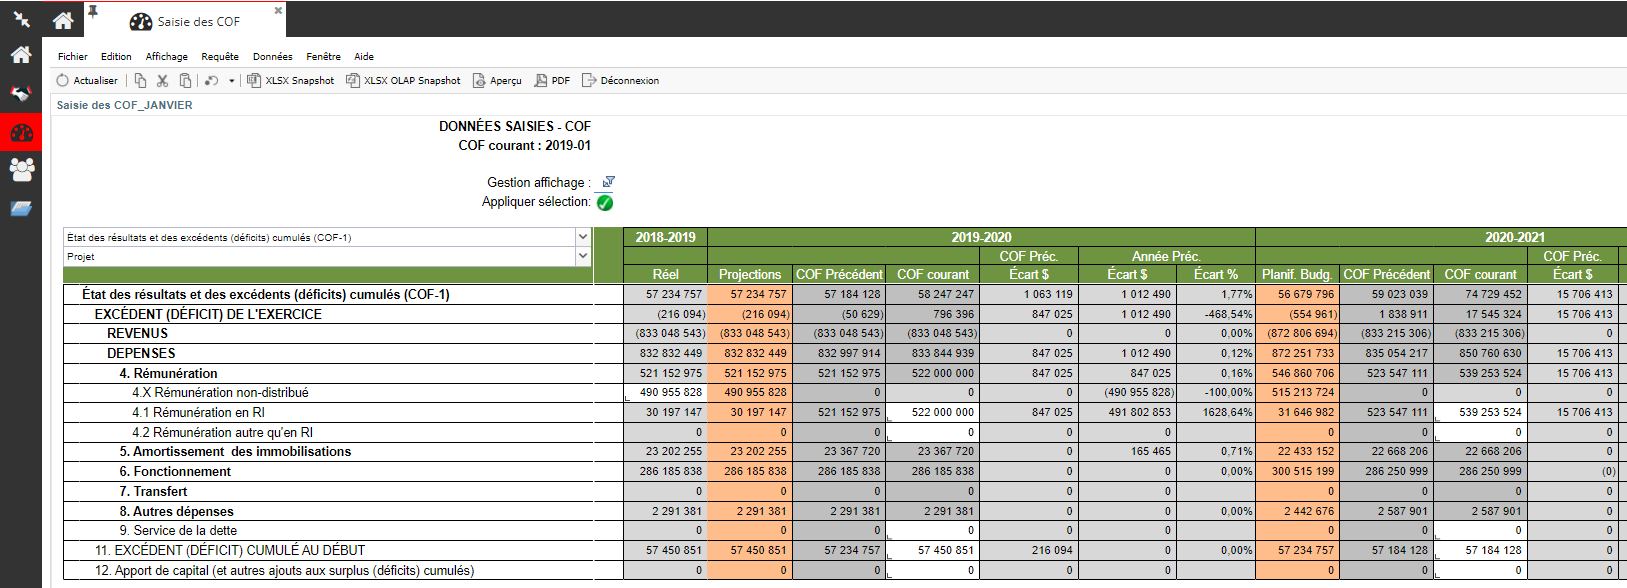The image size is (1627, 588).
Task: Click the collapse arrows icon in sidebar
Action: click(21, 19)
